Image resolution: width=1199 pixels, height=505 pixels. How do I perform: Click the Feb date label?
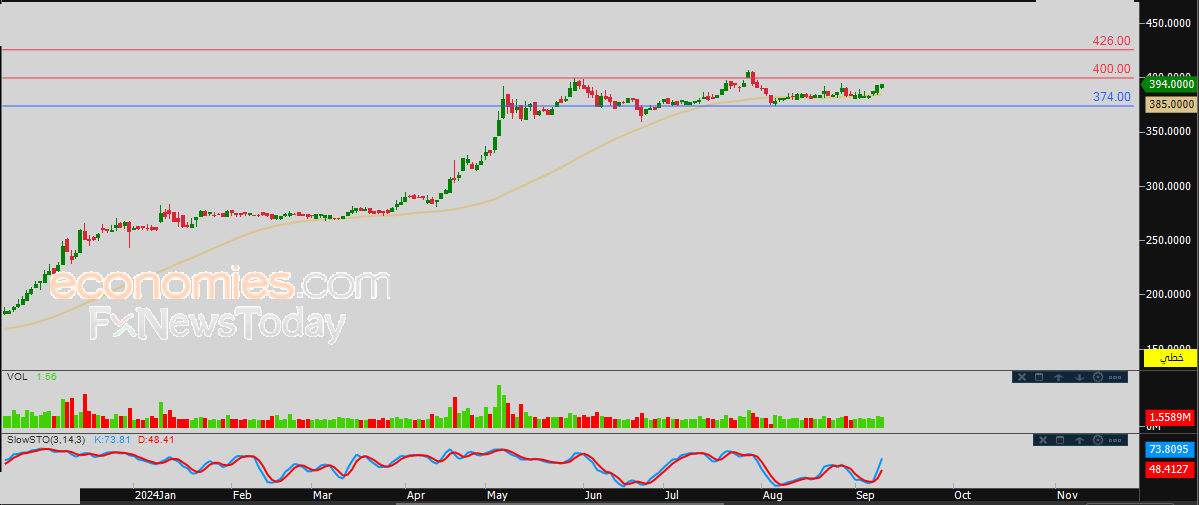pos(242,496)
